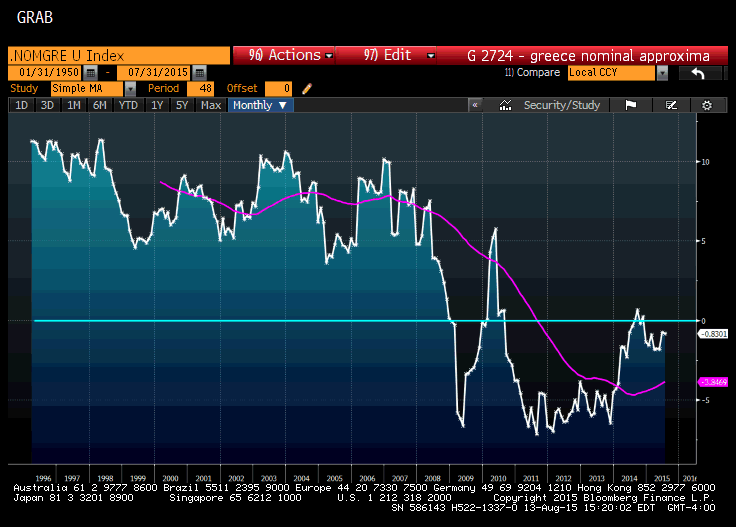Expand the Actions dropdown menu
The height and width of the screenshot is (527, 736).
[284, 55]
